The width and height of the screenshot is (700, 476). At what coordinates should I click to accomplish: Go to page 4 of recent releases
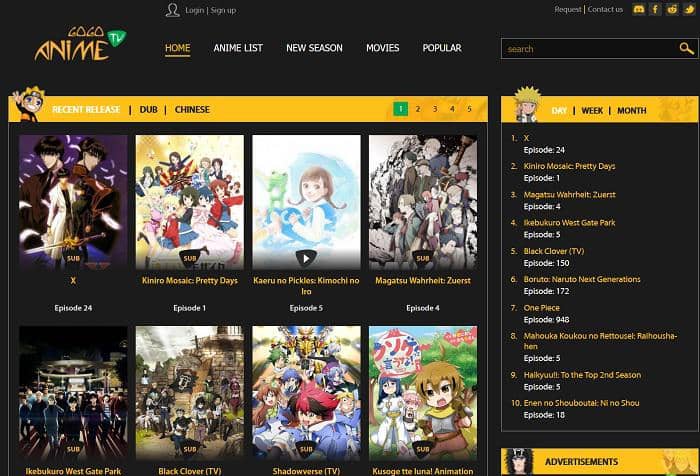coord(452,109)
